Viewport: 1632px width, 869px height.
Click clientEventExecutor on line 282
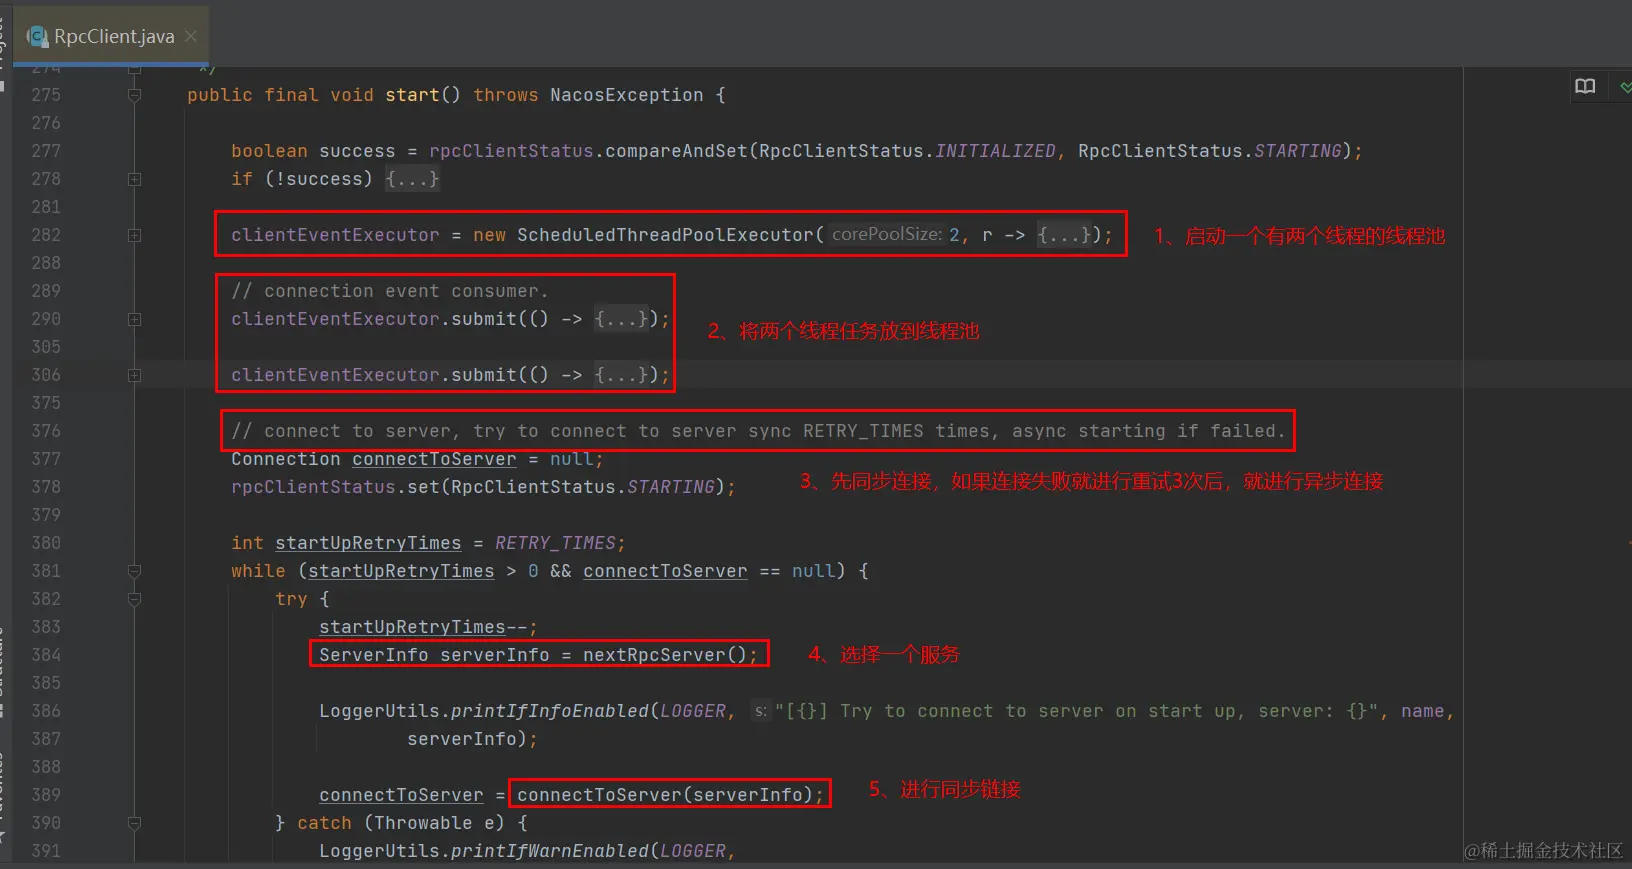click(x=335, y=235)
